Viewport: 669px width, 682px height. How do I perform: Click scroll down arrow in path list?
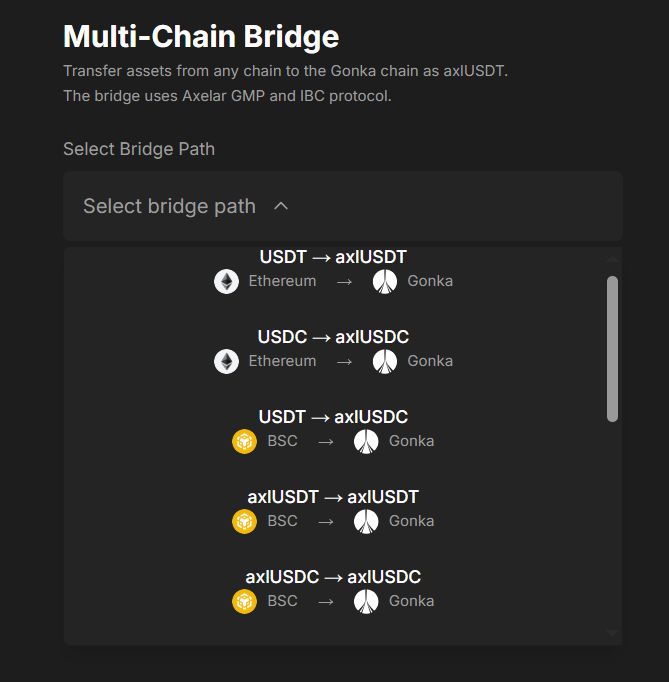pos(612,633)
